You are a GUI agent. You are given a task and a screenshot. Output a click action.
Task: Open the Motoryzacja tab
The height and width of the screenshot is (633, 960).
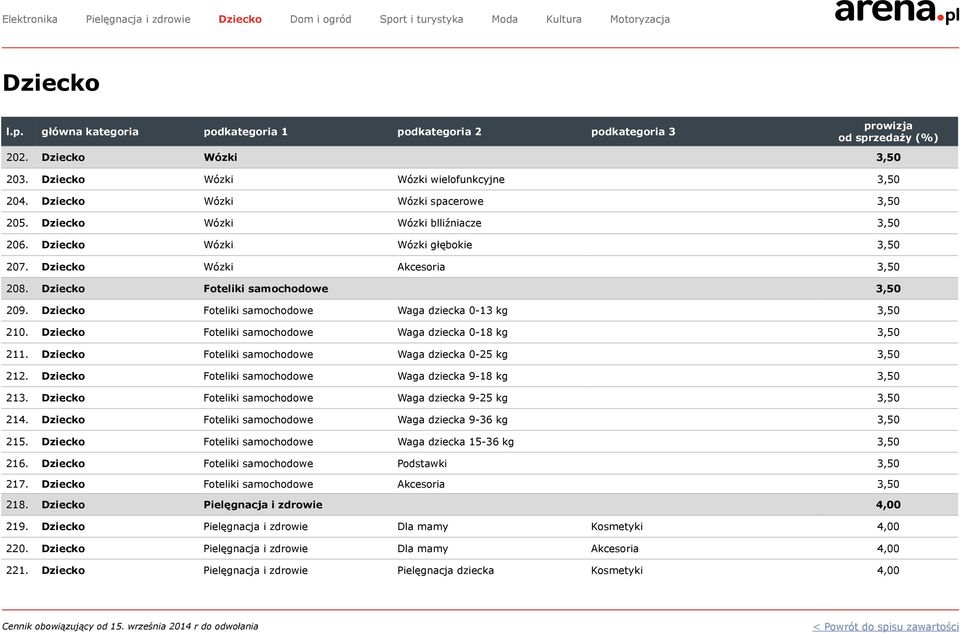[640, 19]
